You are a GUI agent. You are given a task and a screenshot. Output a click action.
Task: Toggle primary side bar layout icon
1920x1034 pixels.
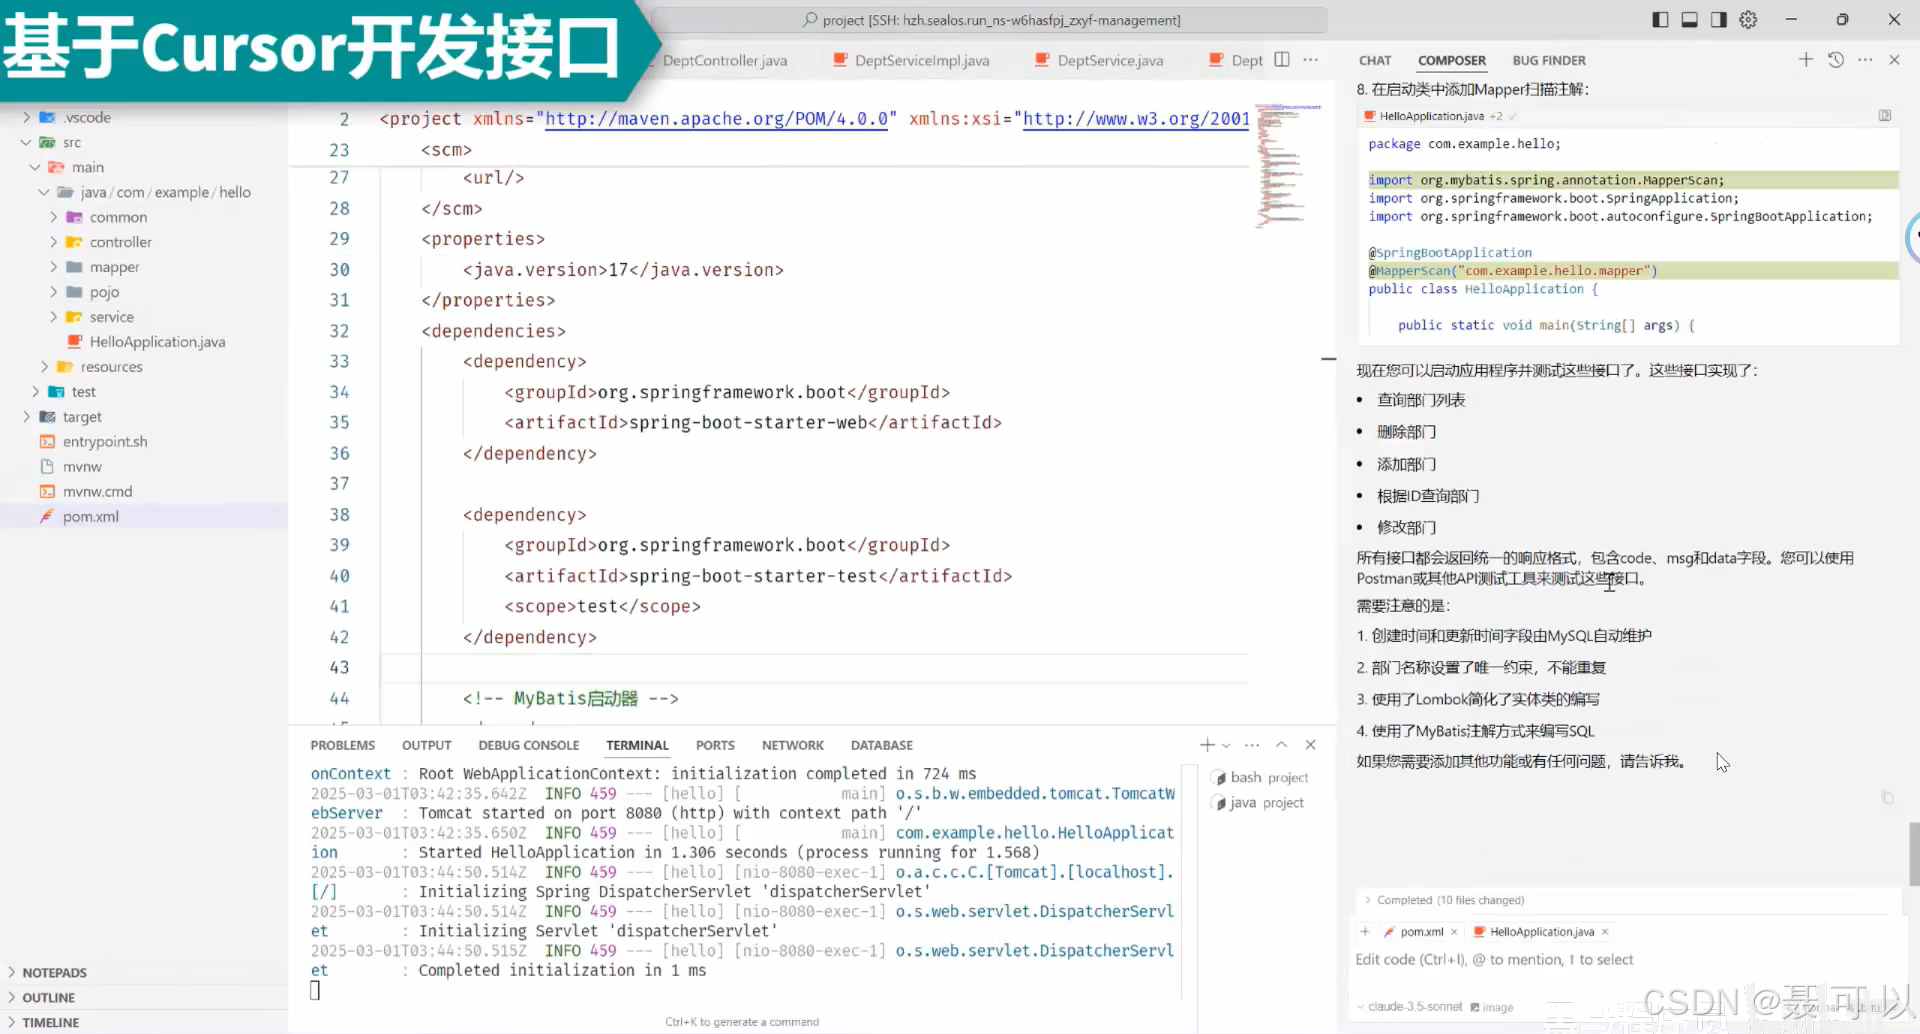pos(1660,20)
